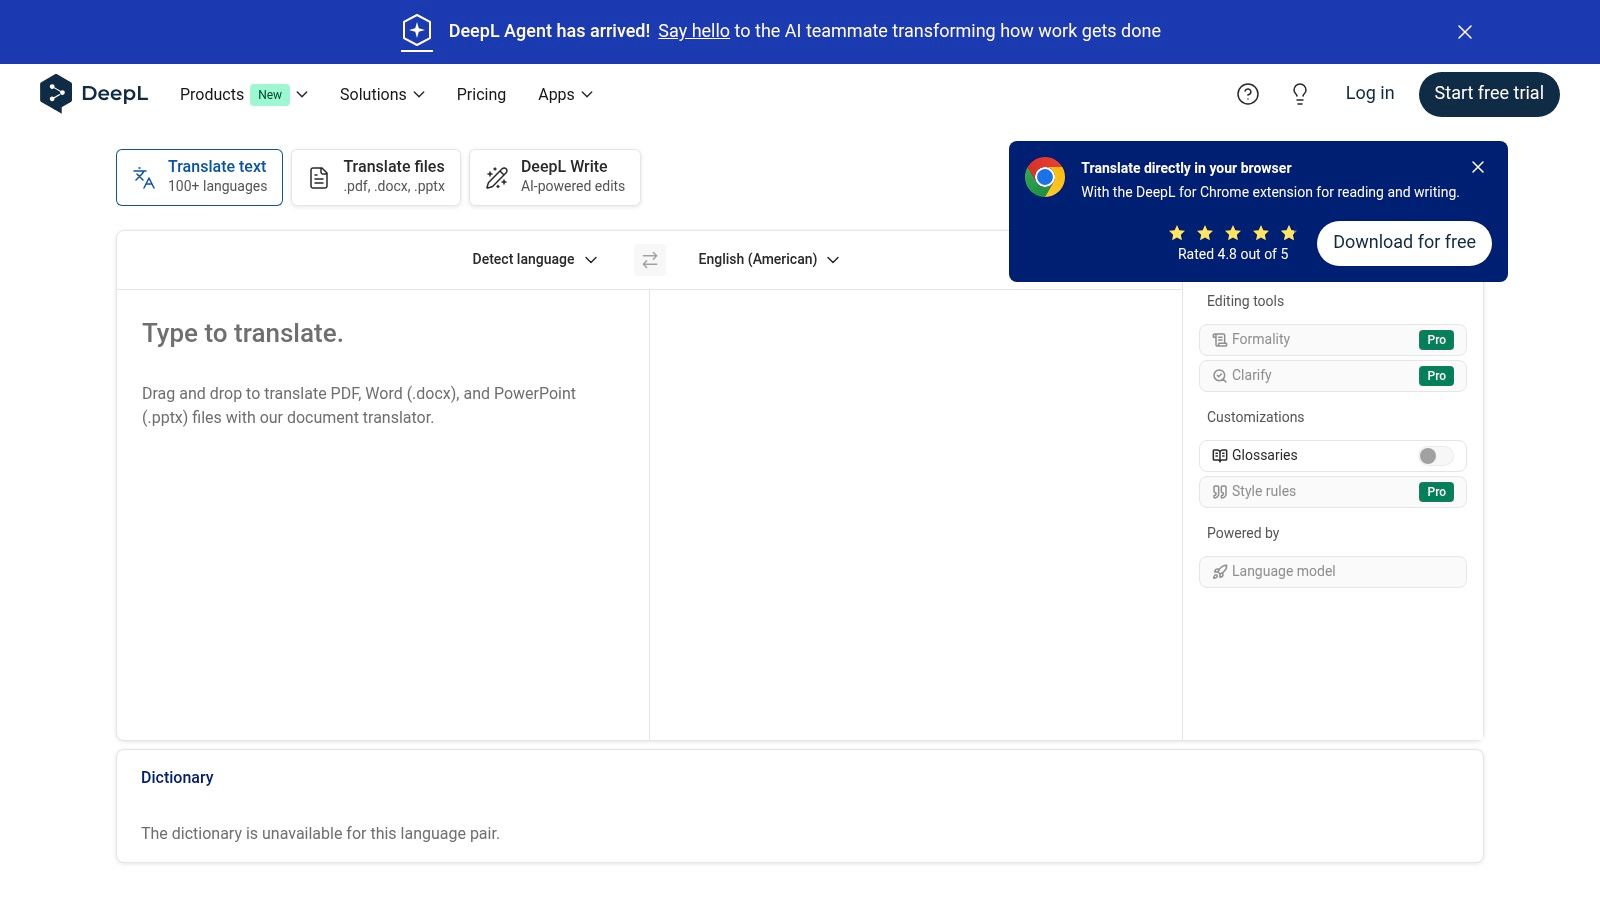Open the Solutions menu
Viewport: 1600px width, 900px height.
(382, 94)
